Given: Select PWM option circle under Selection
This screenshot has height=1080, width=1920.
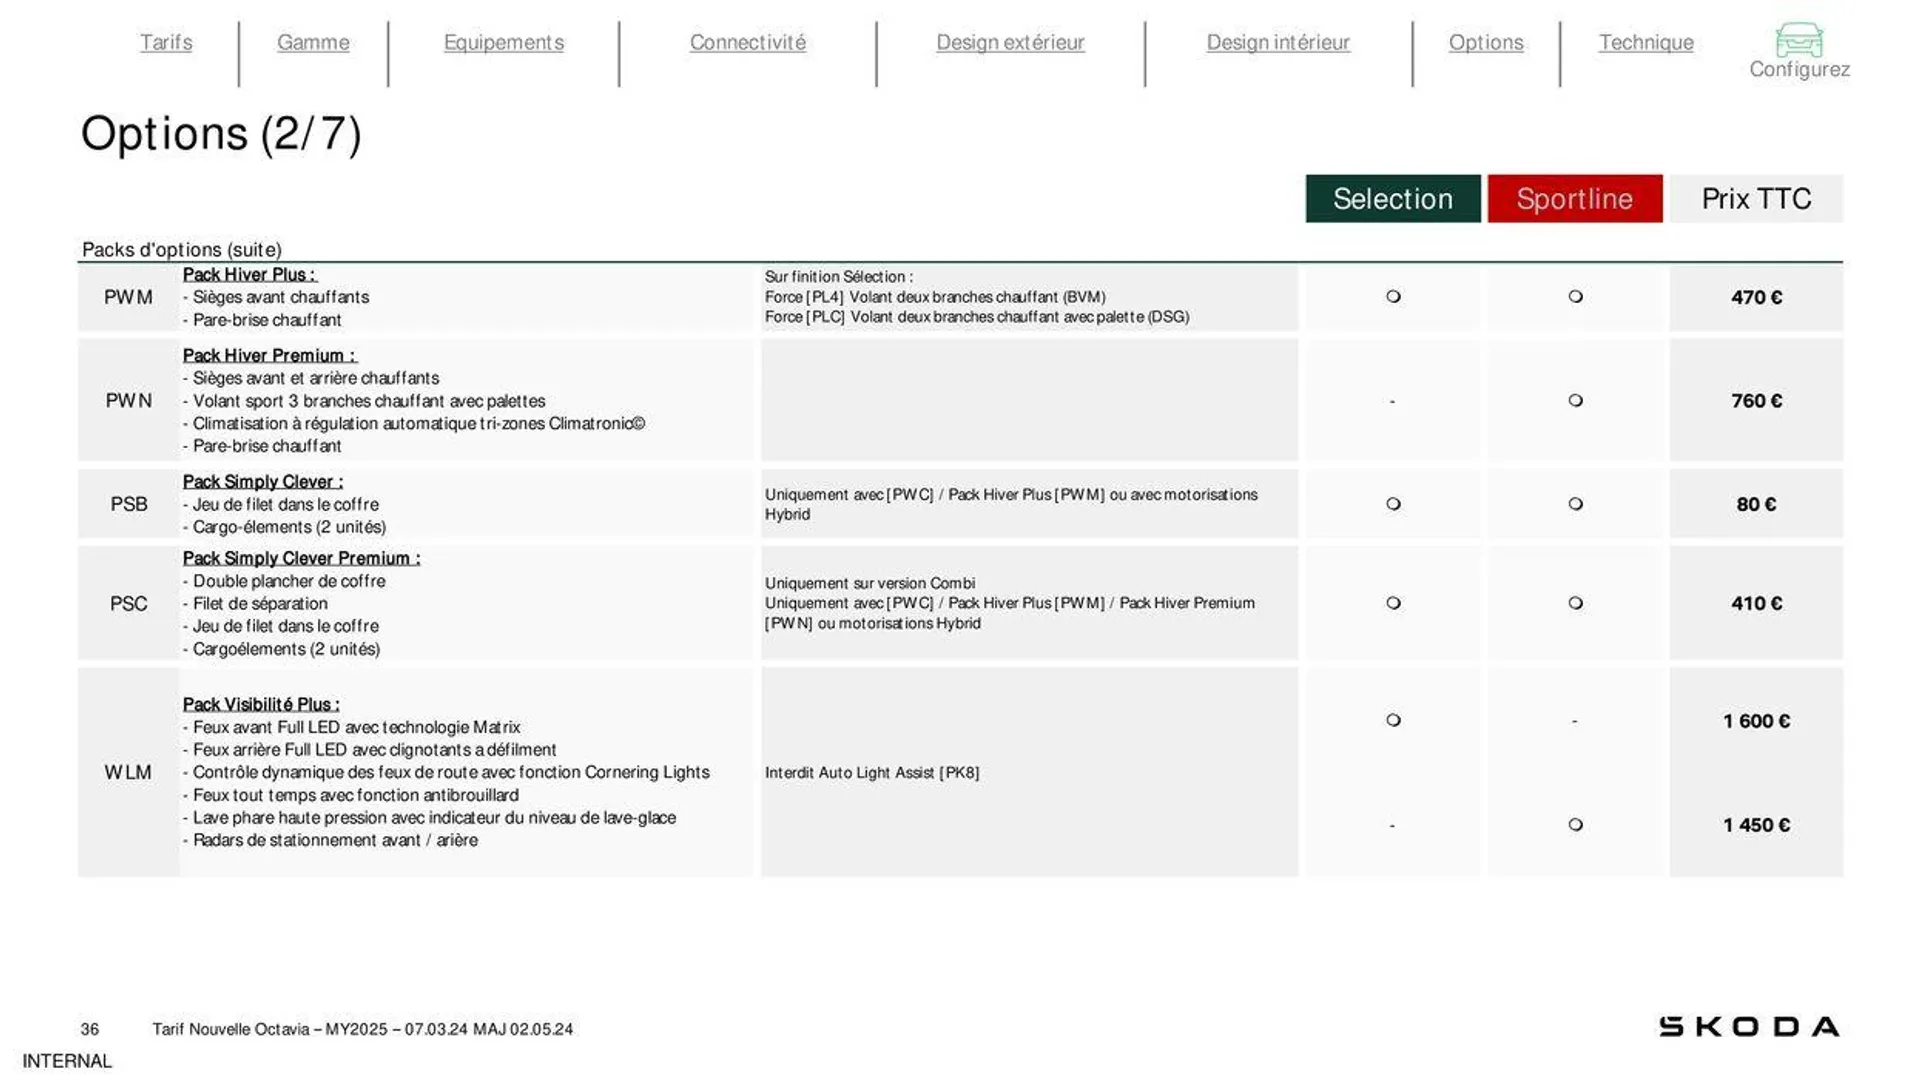Looking at the screenshot, I should tap(1393, 297).
